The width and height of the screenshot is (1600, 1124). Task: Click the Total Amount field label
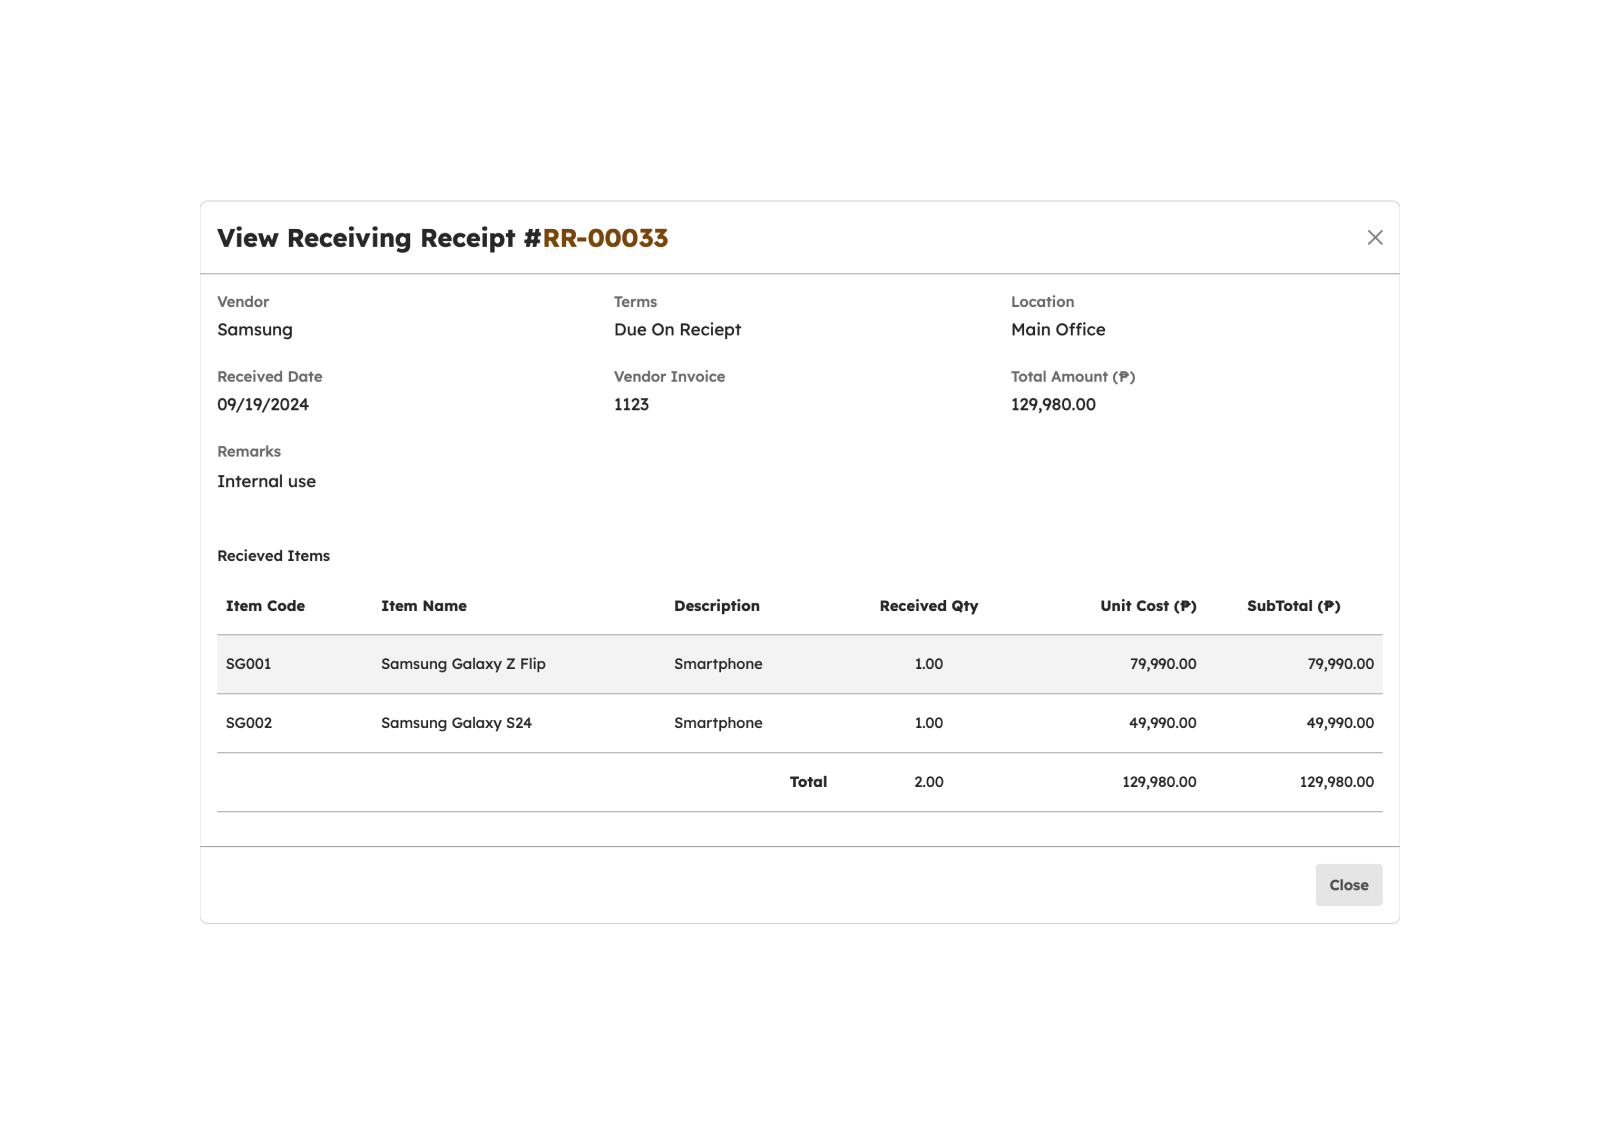[x=1073, y=377]
